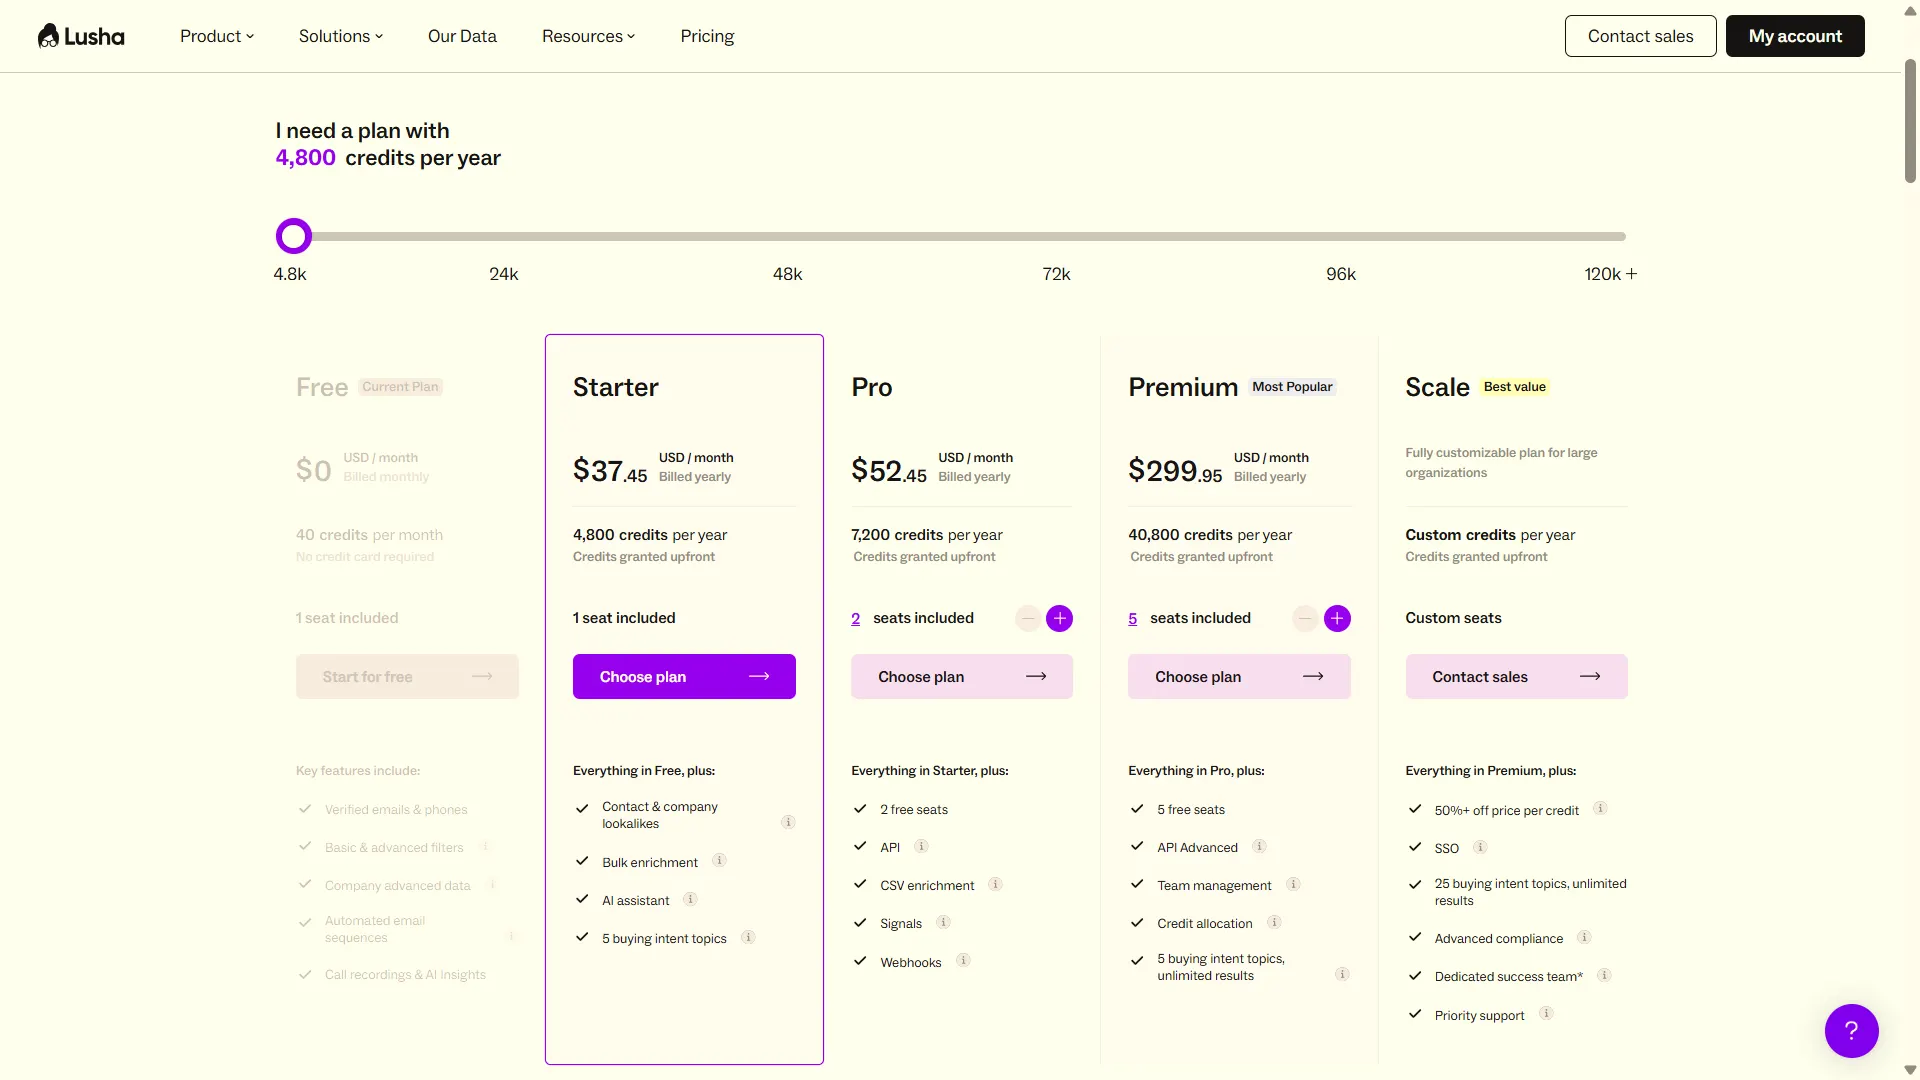Viewport: 1920px width, 1080px height.
Task: Click the Most Popular badge
Action: click(1292, 387)
